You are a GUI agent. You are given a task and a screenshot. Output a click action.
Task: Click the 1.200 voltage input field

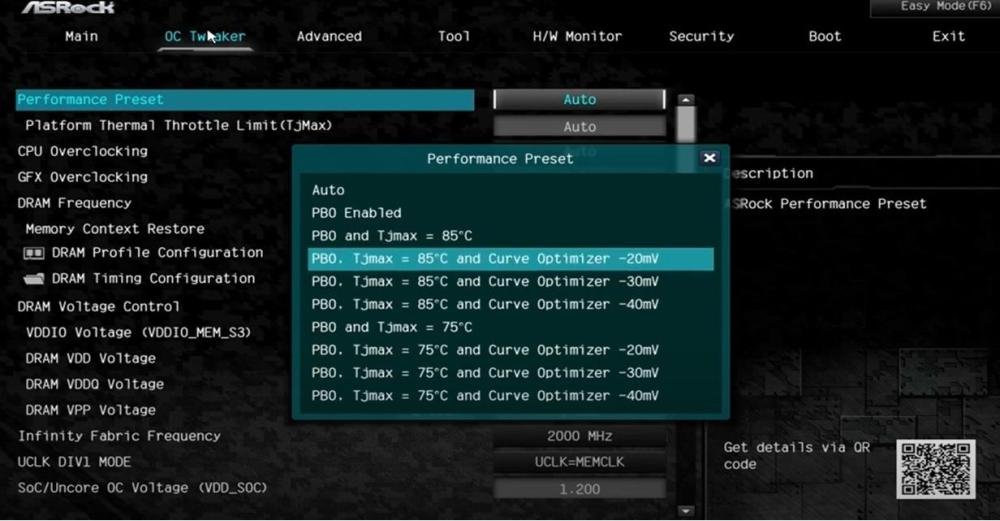coord(579,489)
